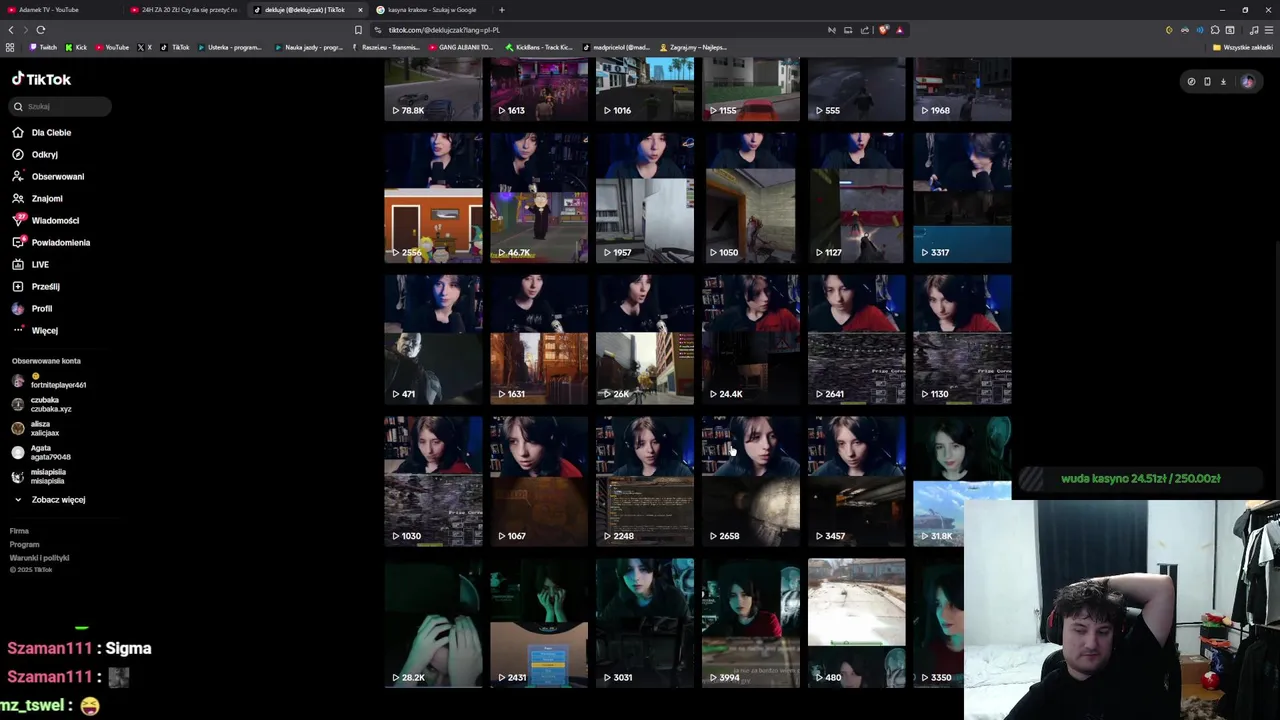
Task: Click the Prześlij upload option
Action: coord(36,286)
